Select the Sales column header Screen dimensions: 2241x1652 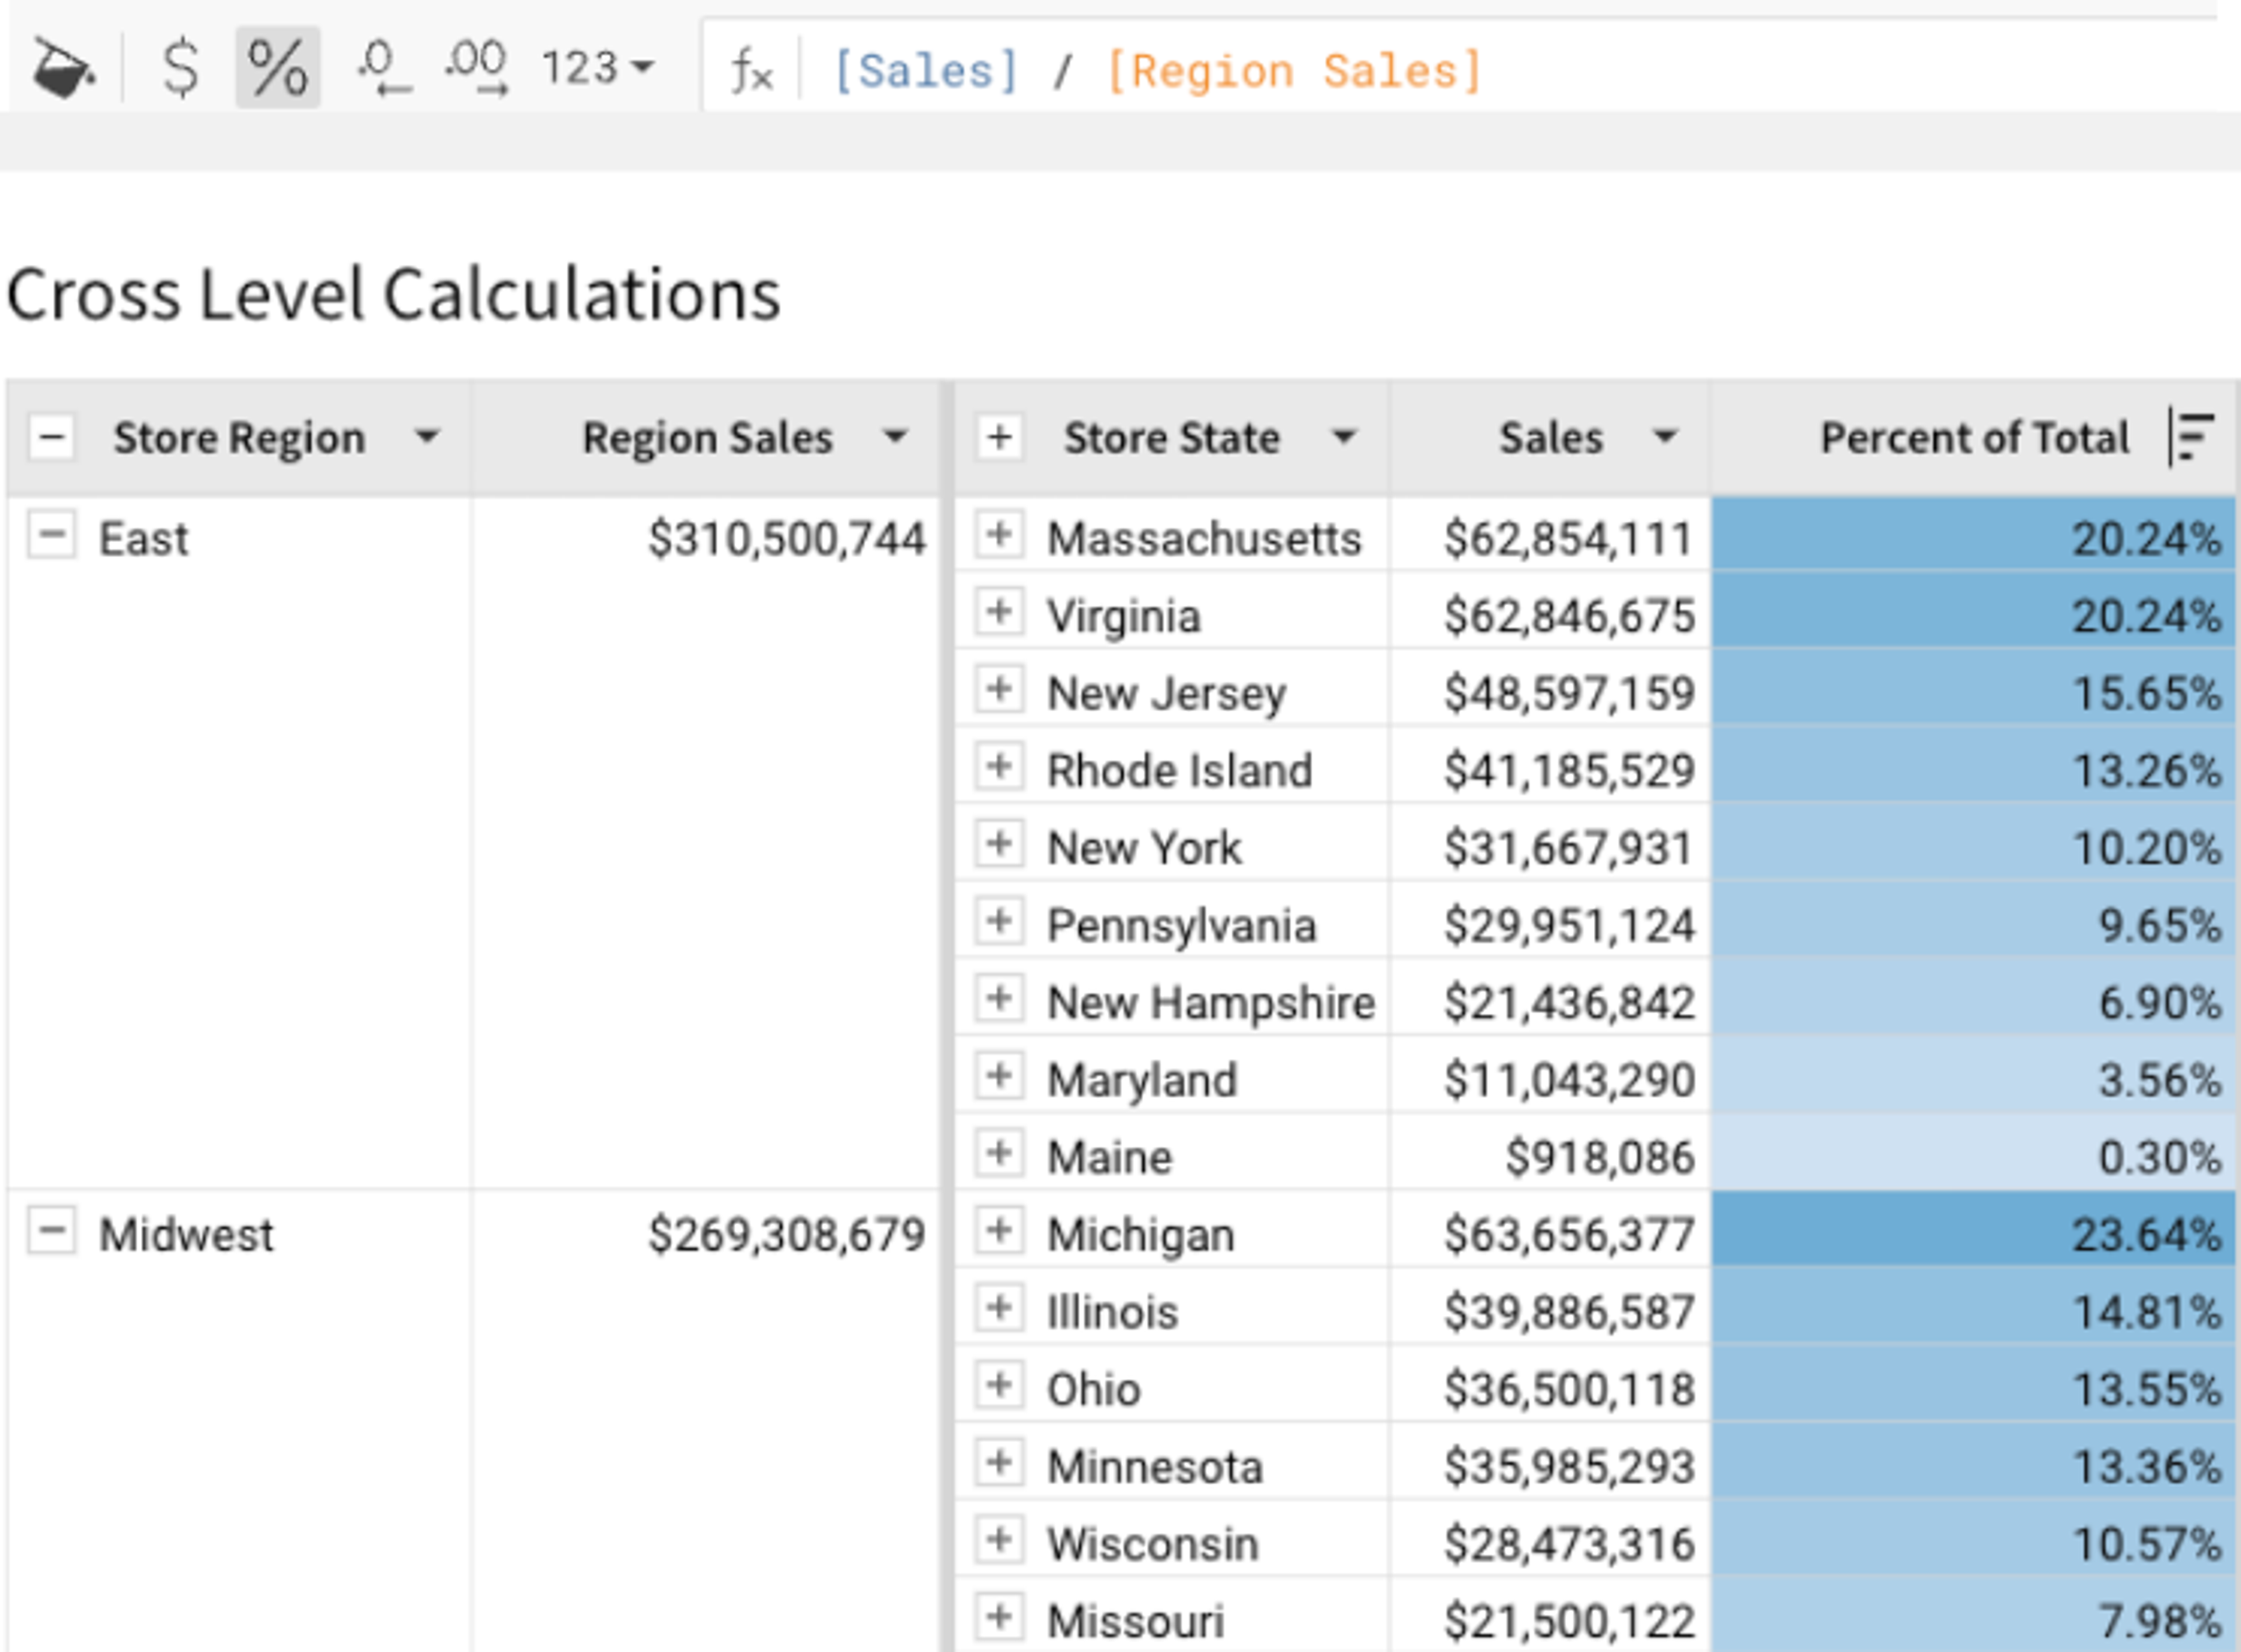click(x=1550, y=438)
